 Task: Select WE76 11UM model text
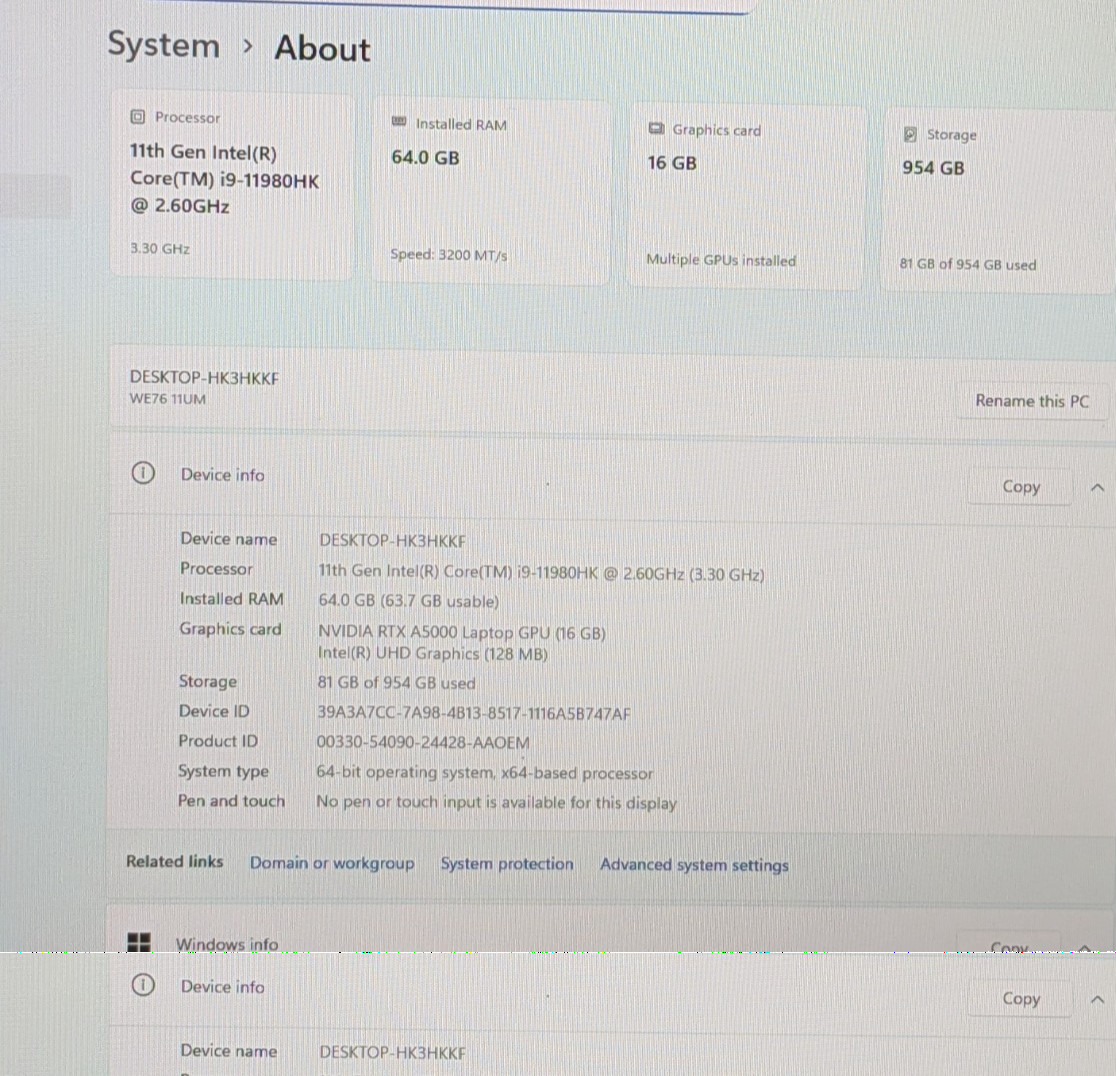coord(167,399)
